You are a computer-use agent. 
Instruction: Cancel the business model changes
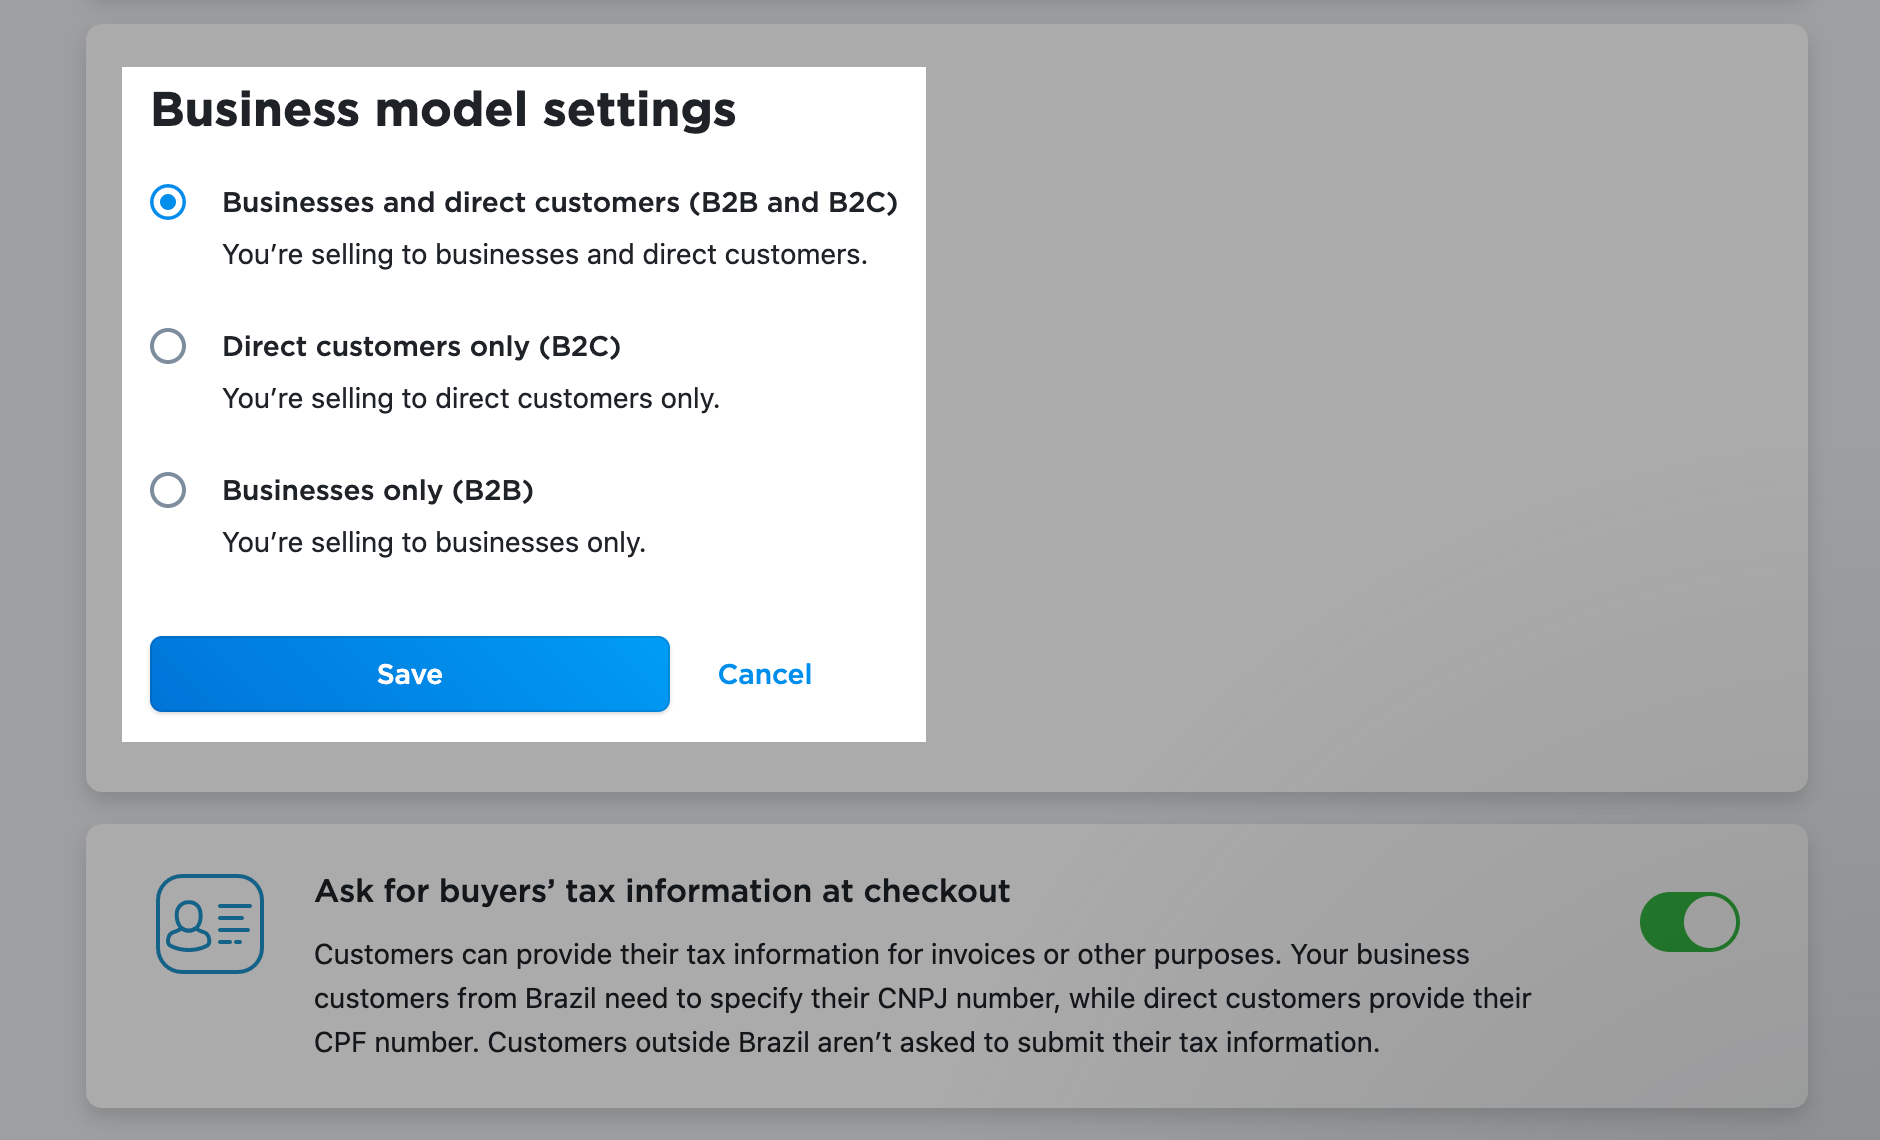pos(764,674)
